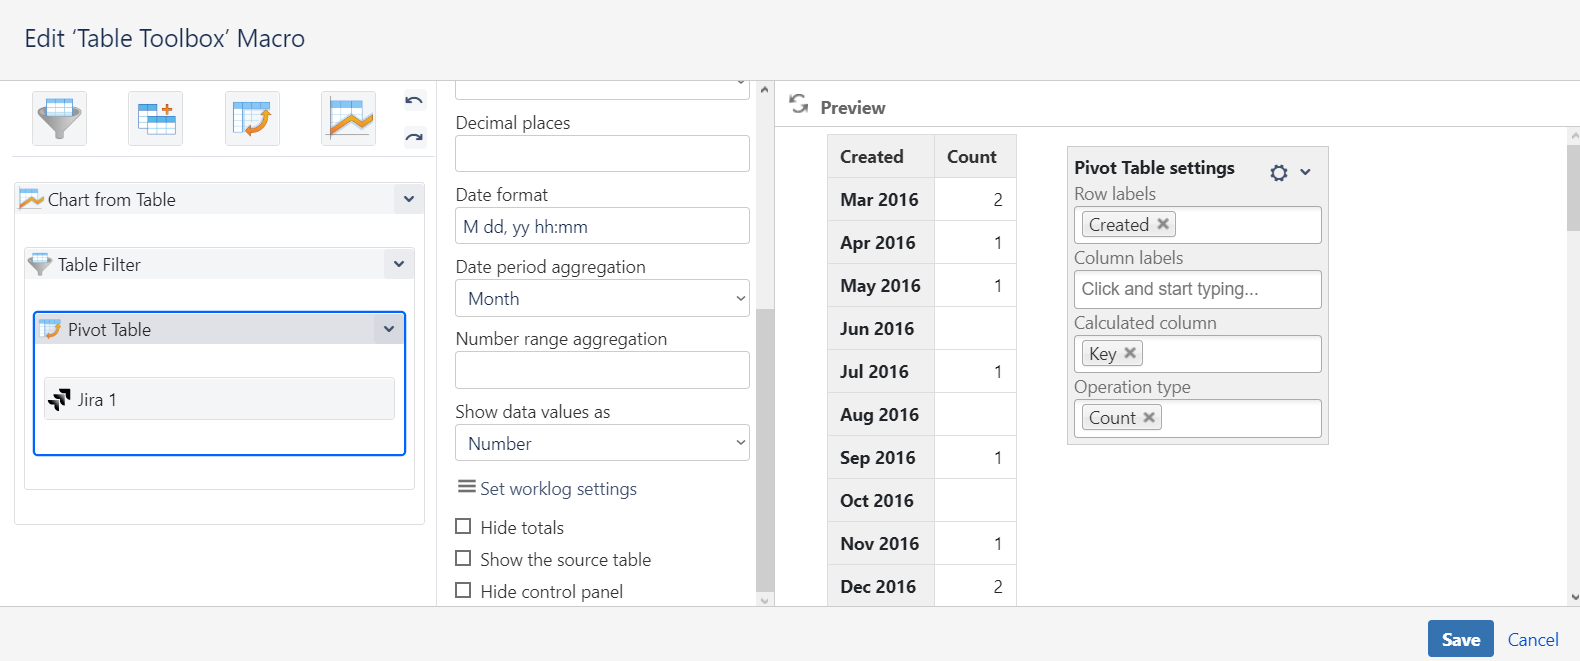Click the Pivot Table toolbar icon
This screenshot has width=1580, height=661.
tap(252, 118)
